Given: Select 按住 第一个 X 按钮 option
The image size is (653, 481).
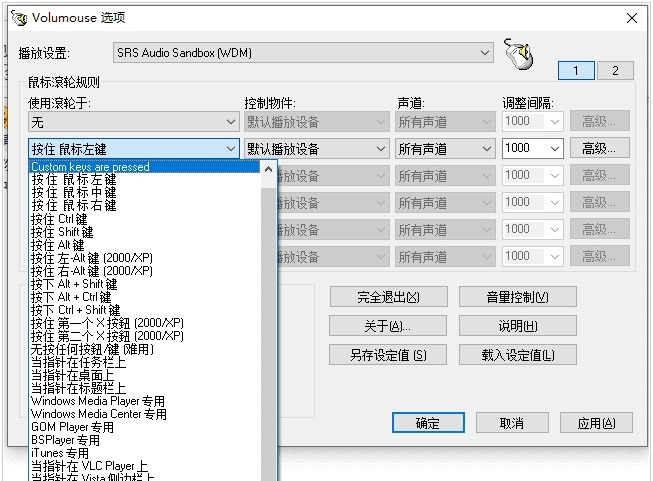Looking at the screenshot, I should [145, 323].
